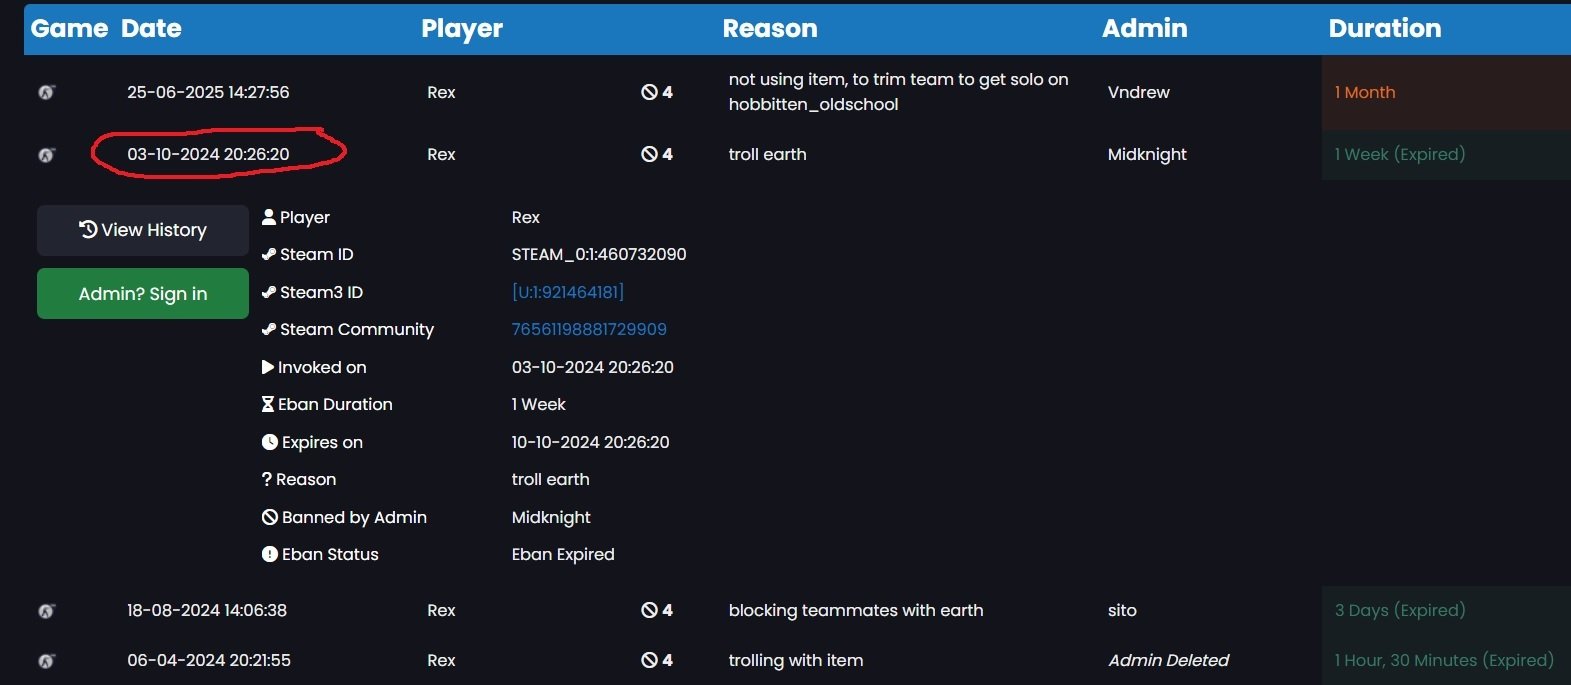This screenshot has height=685, width=1571.
Task: Sort table by Duration column header
Action: [1384, 28]
